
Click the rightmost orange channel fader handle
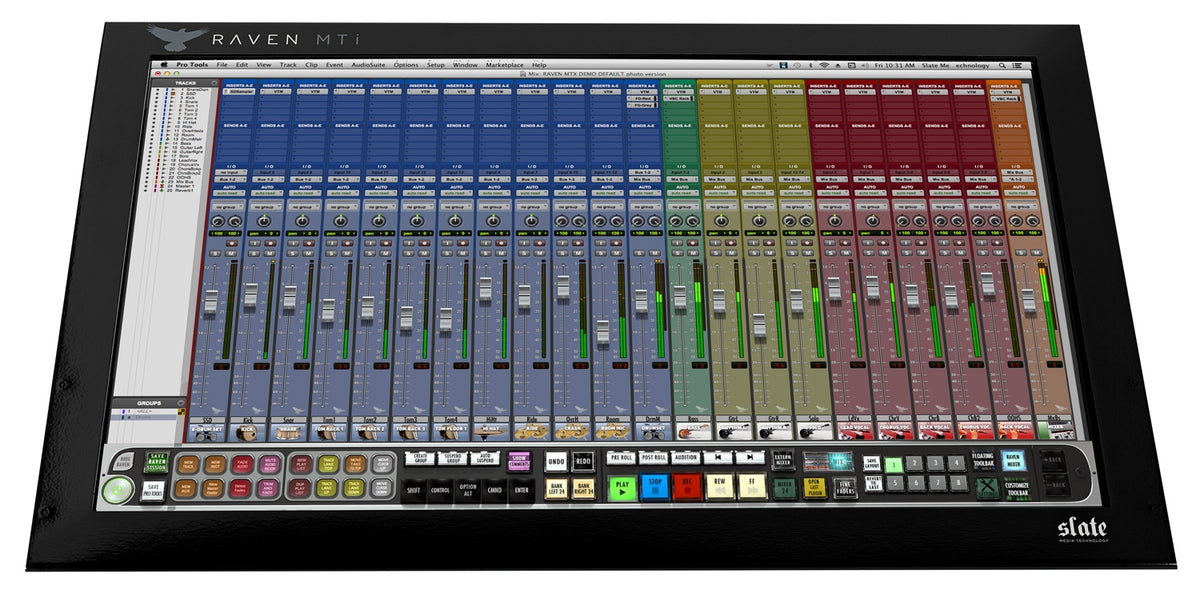(x=1028, y=300)
